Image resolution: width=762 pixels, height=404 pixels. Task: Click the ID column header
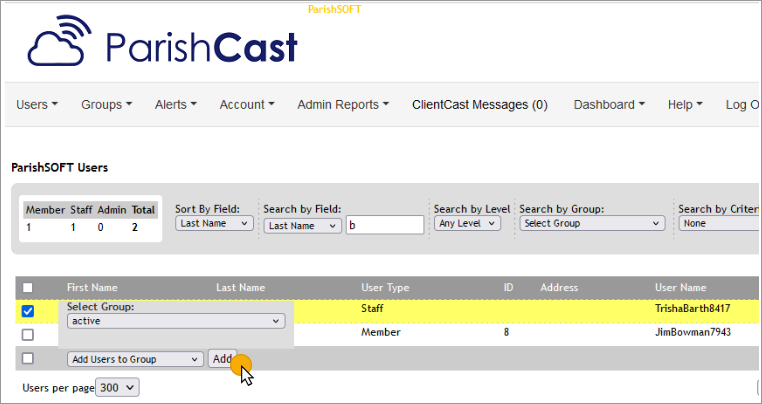tap(508, 287)
